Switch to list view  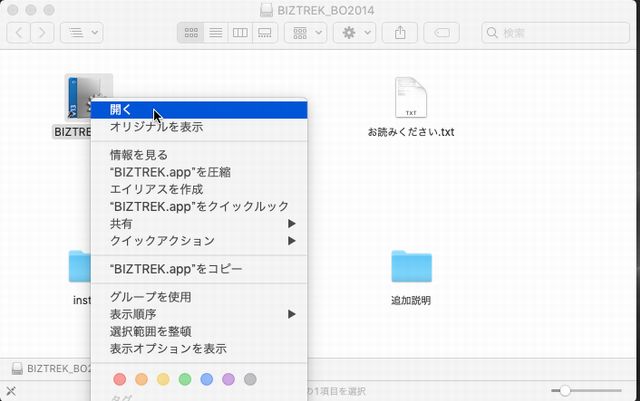pos(216,33)
